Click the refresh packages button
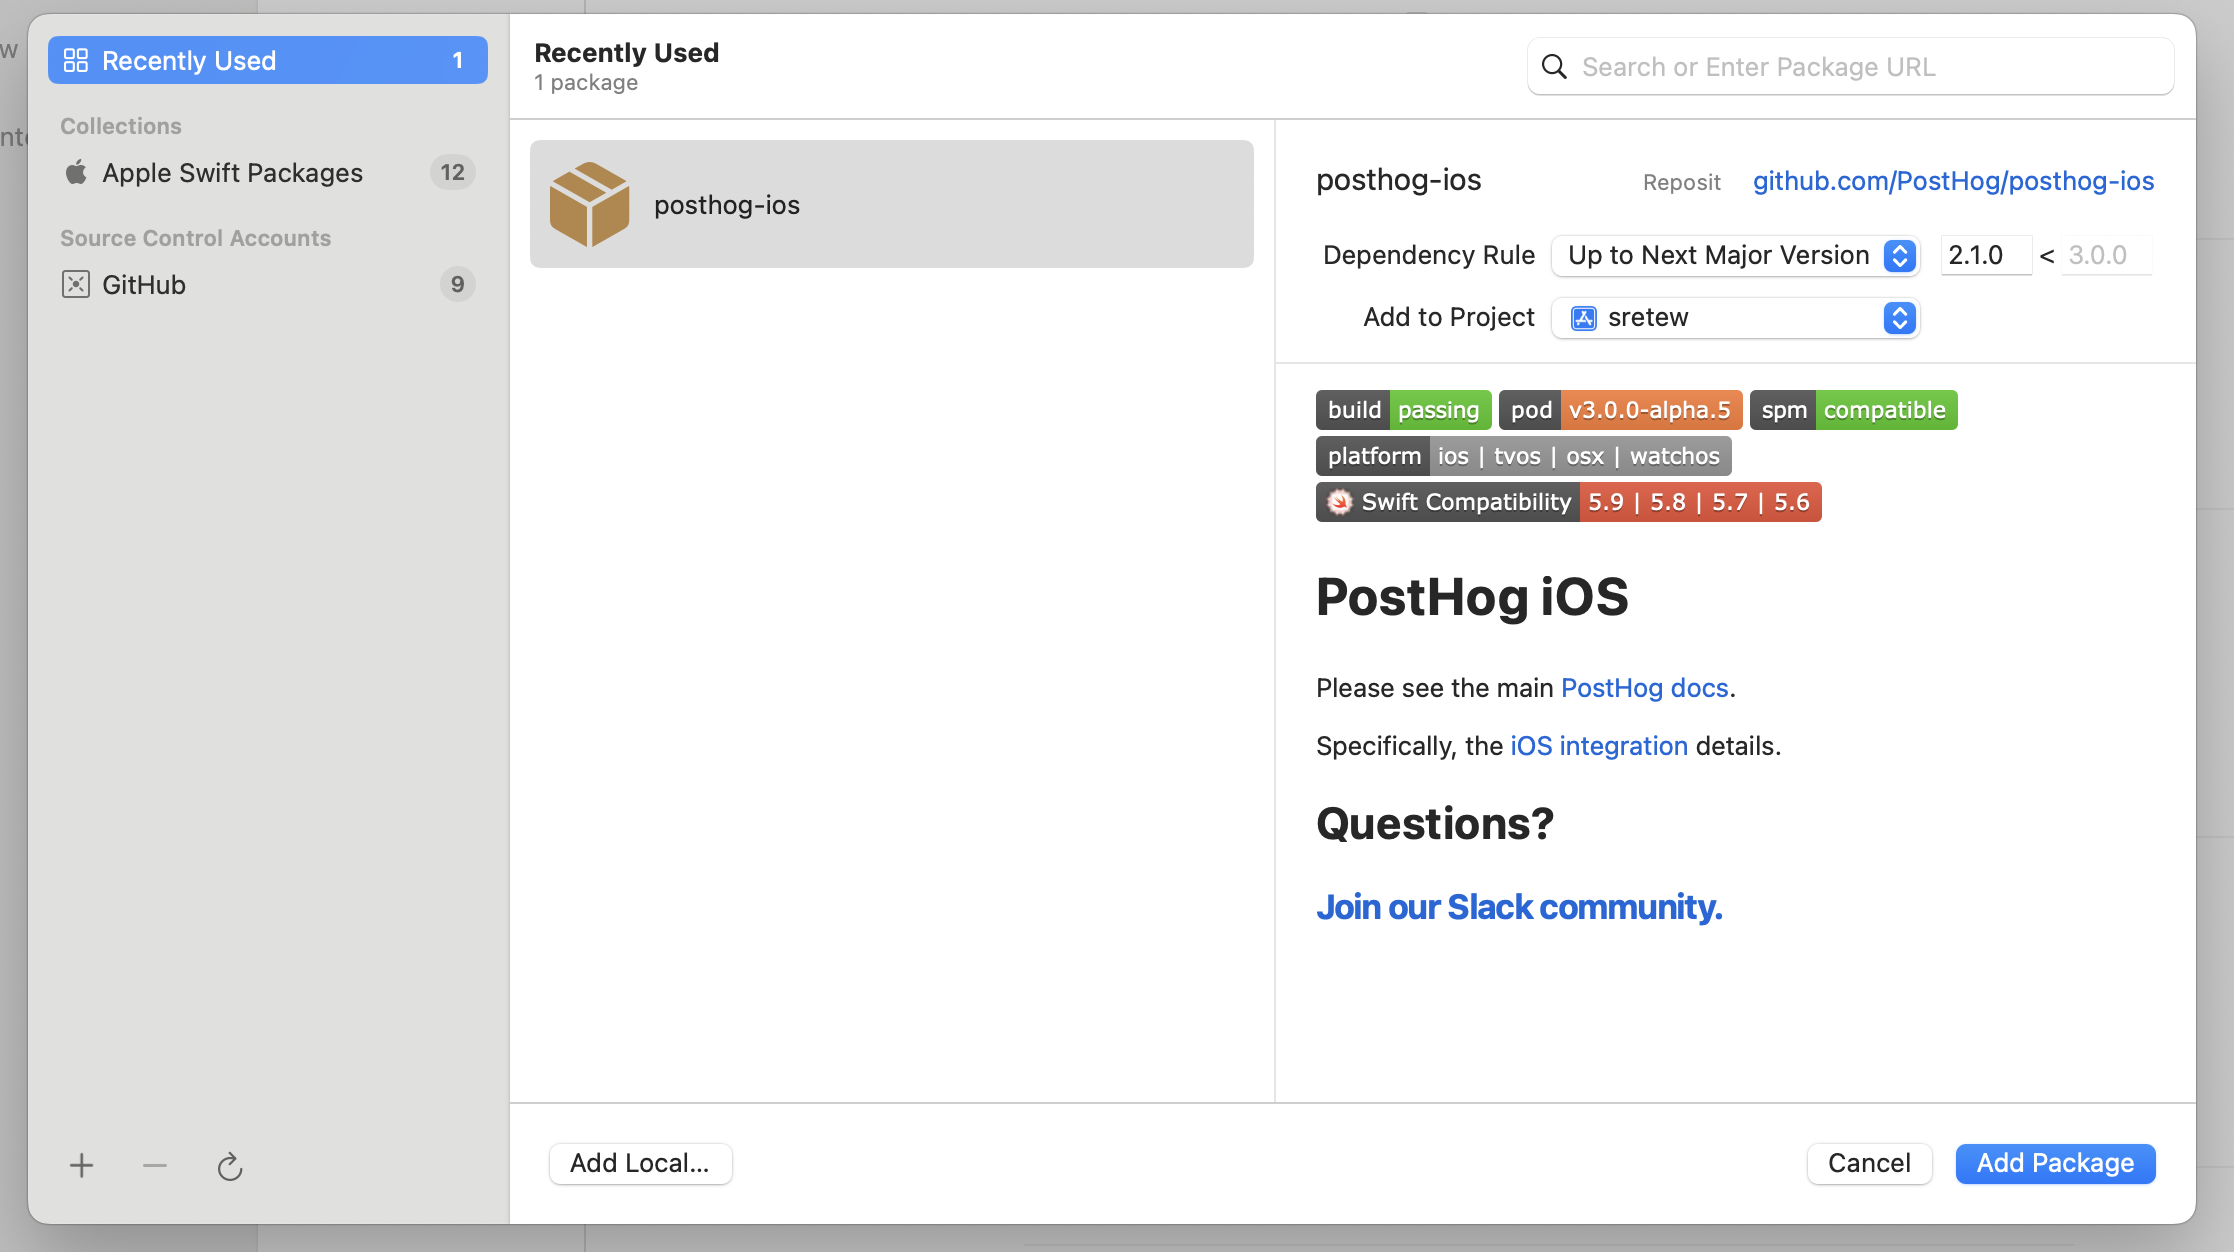2234x1252 pixels. (230, 1166)
